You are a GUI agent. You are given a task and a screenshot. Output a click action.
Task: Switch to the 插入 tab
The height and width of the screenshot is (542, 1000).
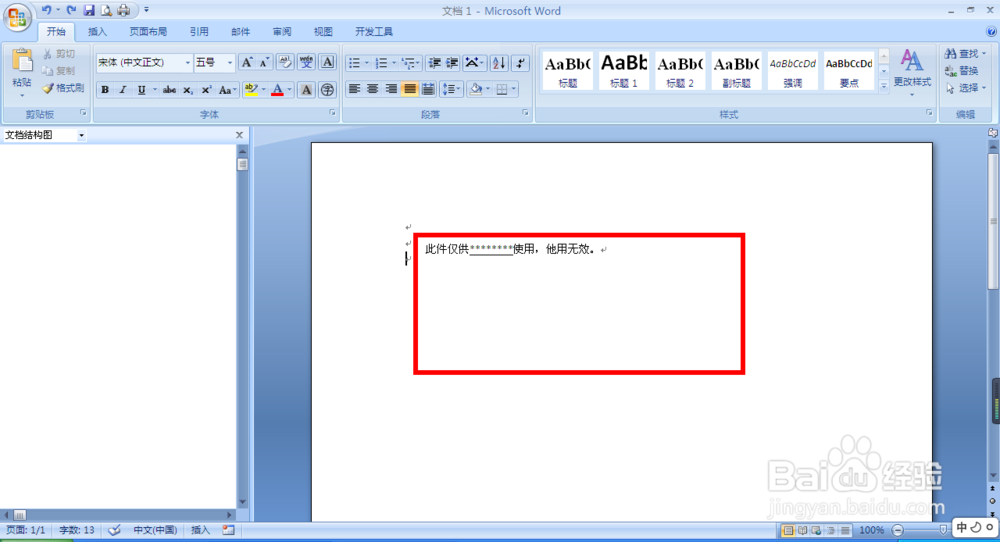pyautogui.click(x=98, y=31)
